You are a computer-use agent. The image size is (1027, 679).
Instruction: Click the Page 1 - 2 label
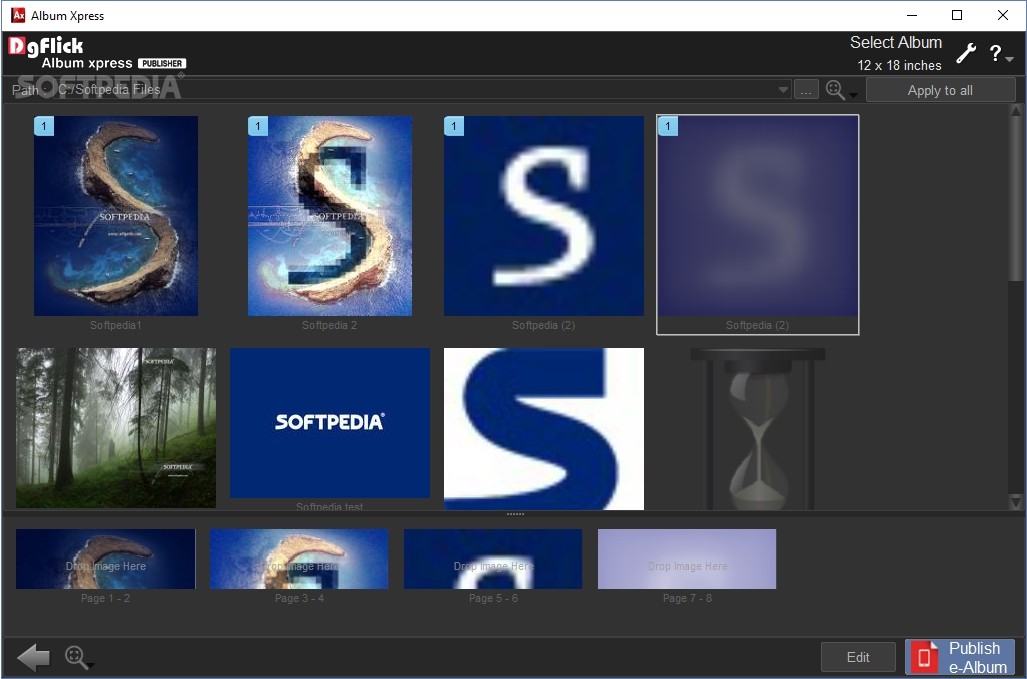(105, 598)
